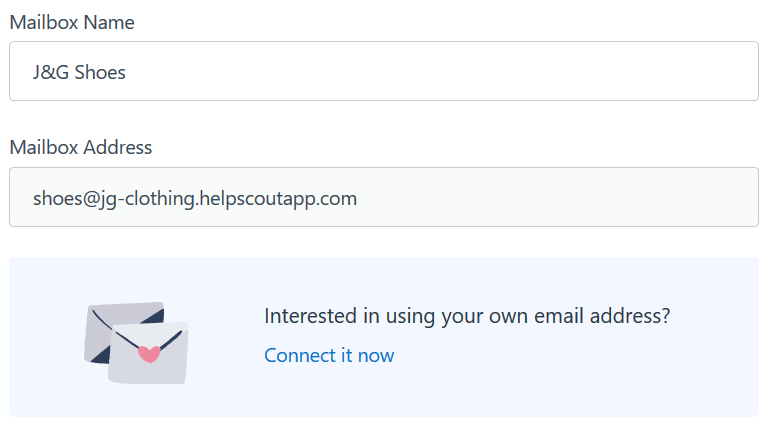Open the Connect it now link
This screenshot has height=435, width=768.
click(x=329, y=355)
